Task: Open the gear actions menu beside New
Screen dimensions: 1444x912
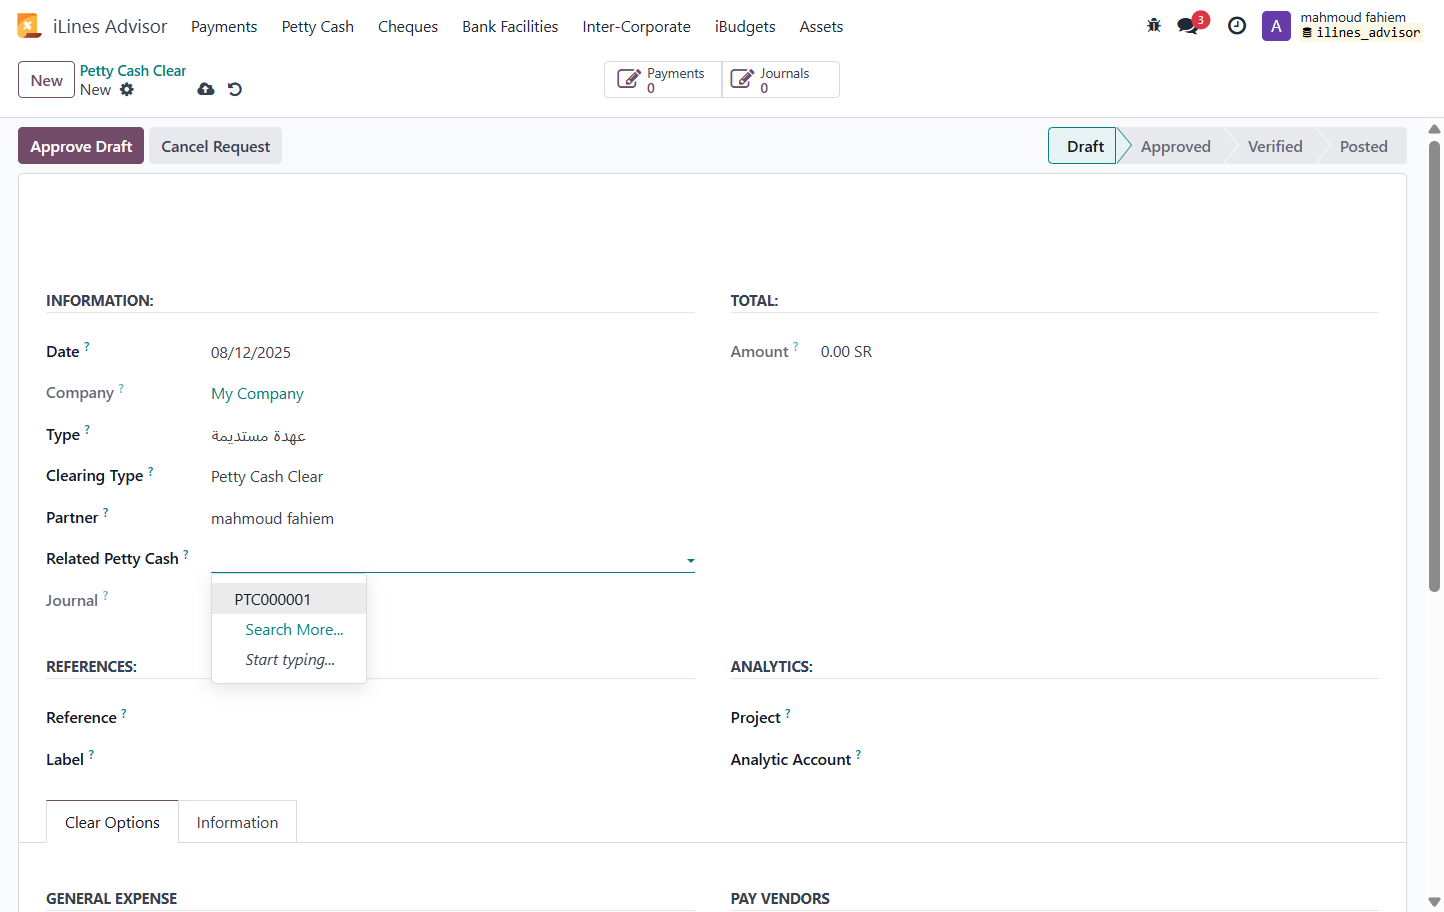Action: click(x=127, y=89)
